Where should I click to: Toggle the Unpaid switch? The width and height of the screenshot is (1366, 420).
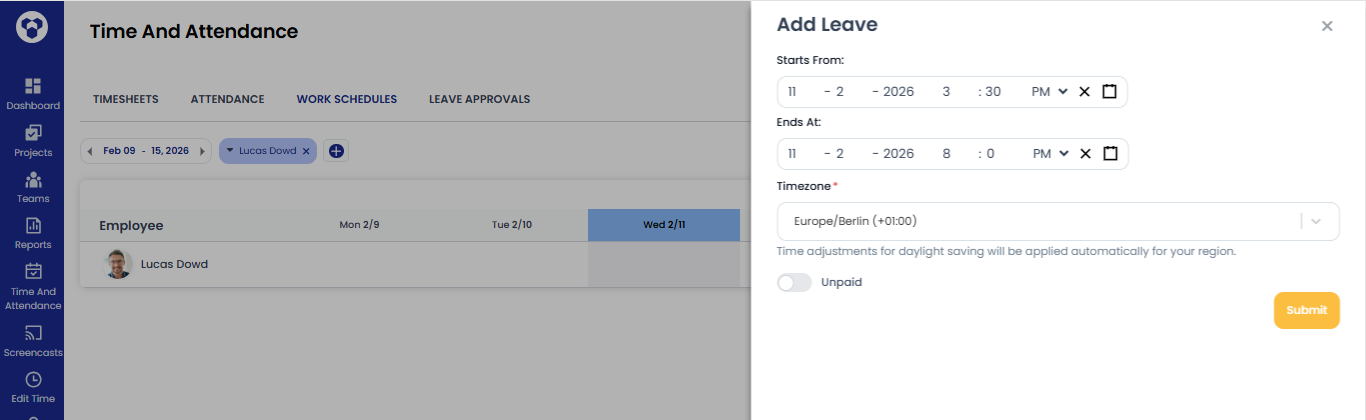[794, 283]
